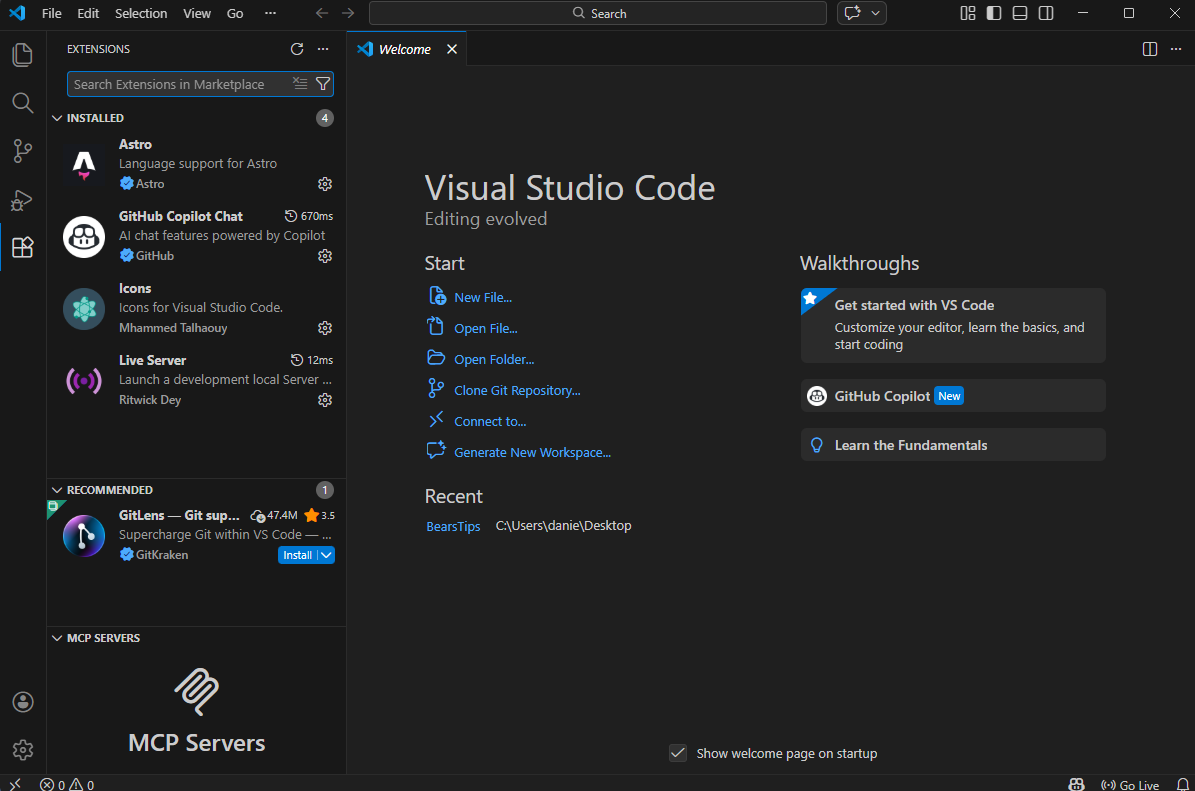Viewport: 1195px width, 791px height.
Task: Toggle the Primary Side Bar visibility
Action: pyautogui.click(x=993, y=13)
